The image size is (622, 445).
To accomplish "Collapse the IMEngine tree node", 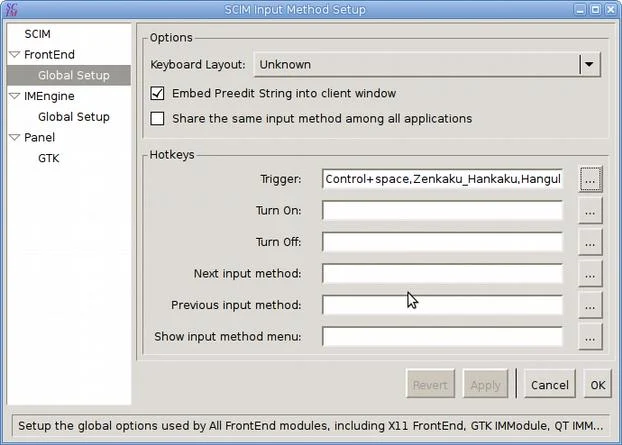I will 15,96.
